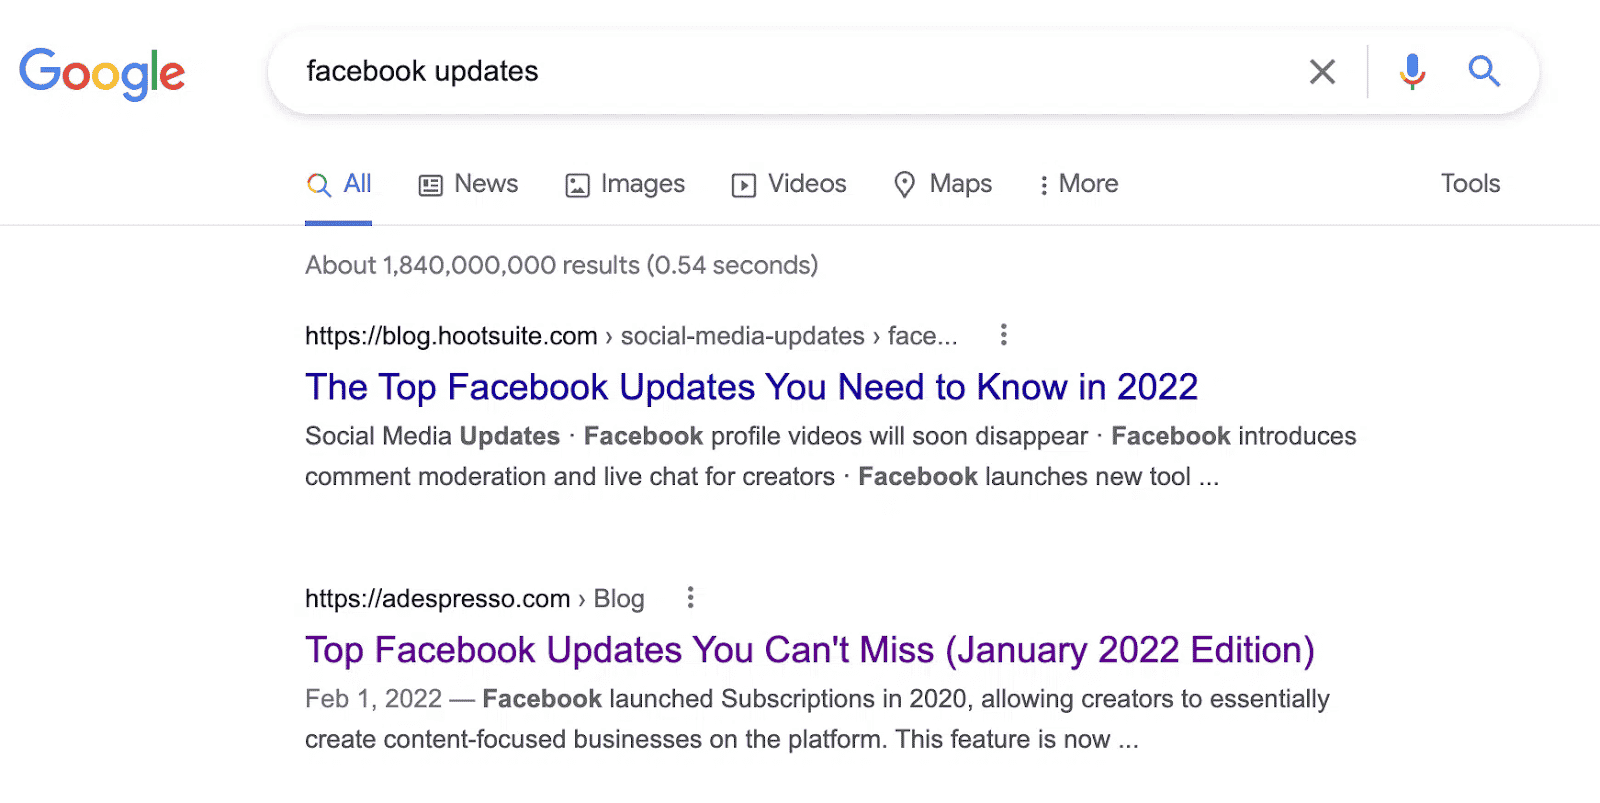Submit search with the magnifying glass icon
Image resolution: width=1600 pixels, height=803 pixels.
click(x=1484, y=71)
